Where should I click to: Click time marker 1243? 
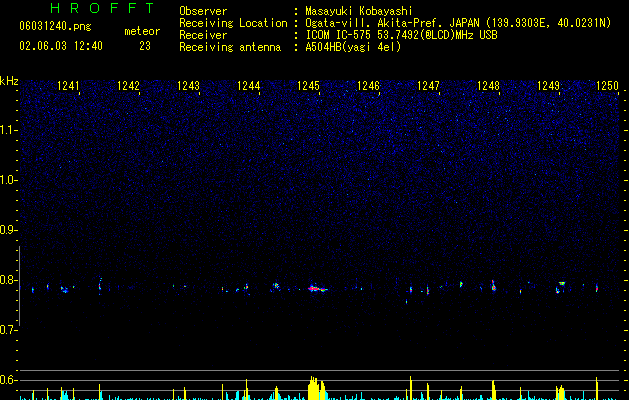188,86
